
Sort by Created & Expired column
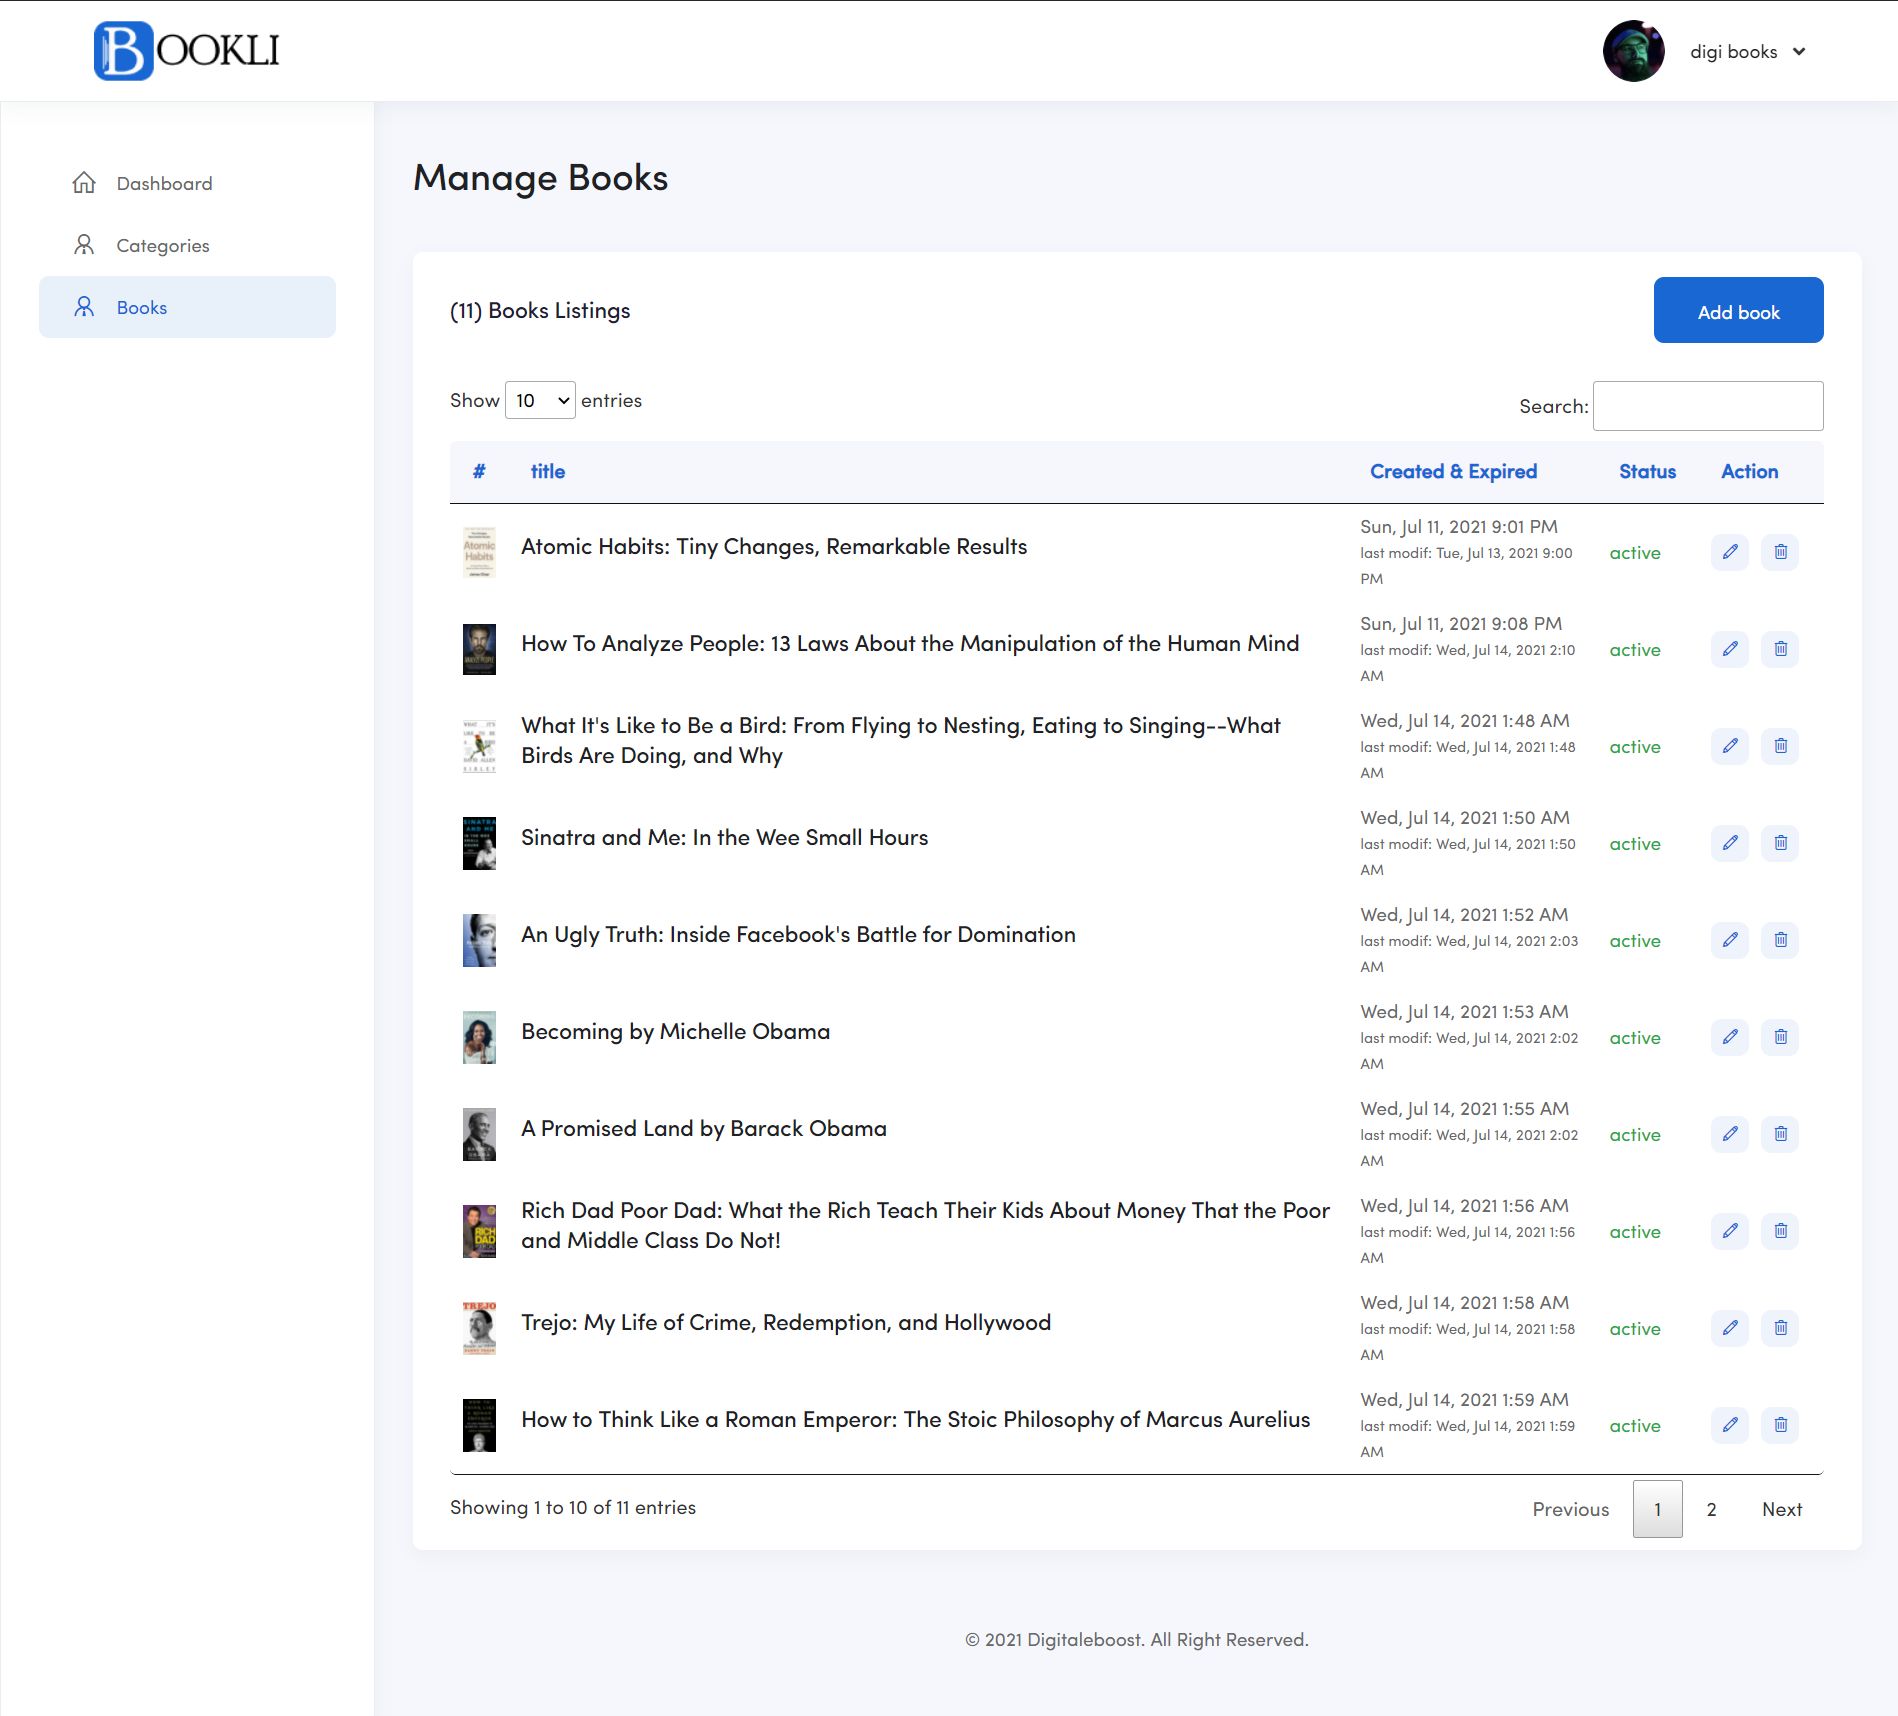tap(1453, 471)
